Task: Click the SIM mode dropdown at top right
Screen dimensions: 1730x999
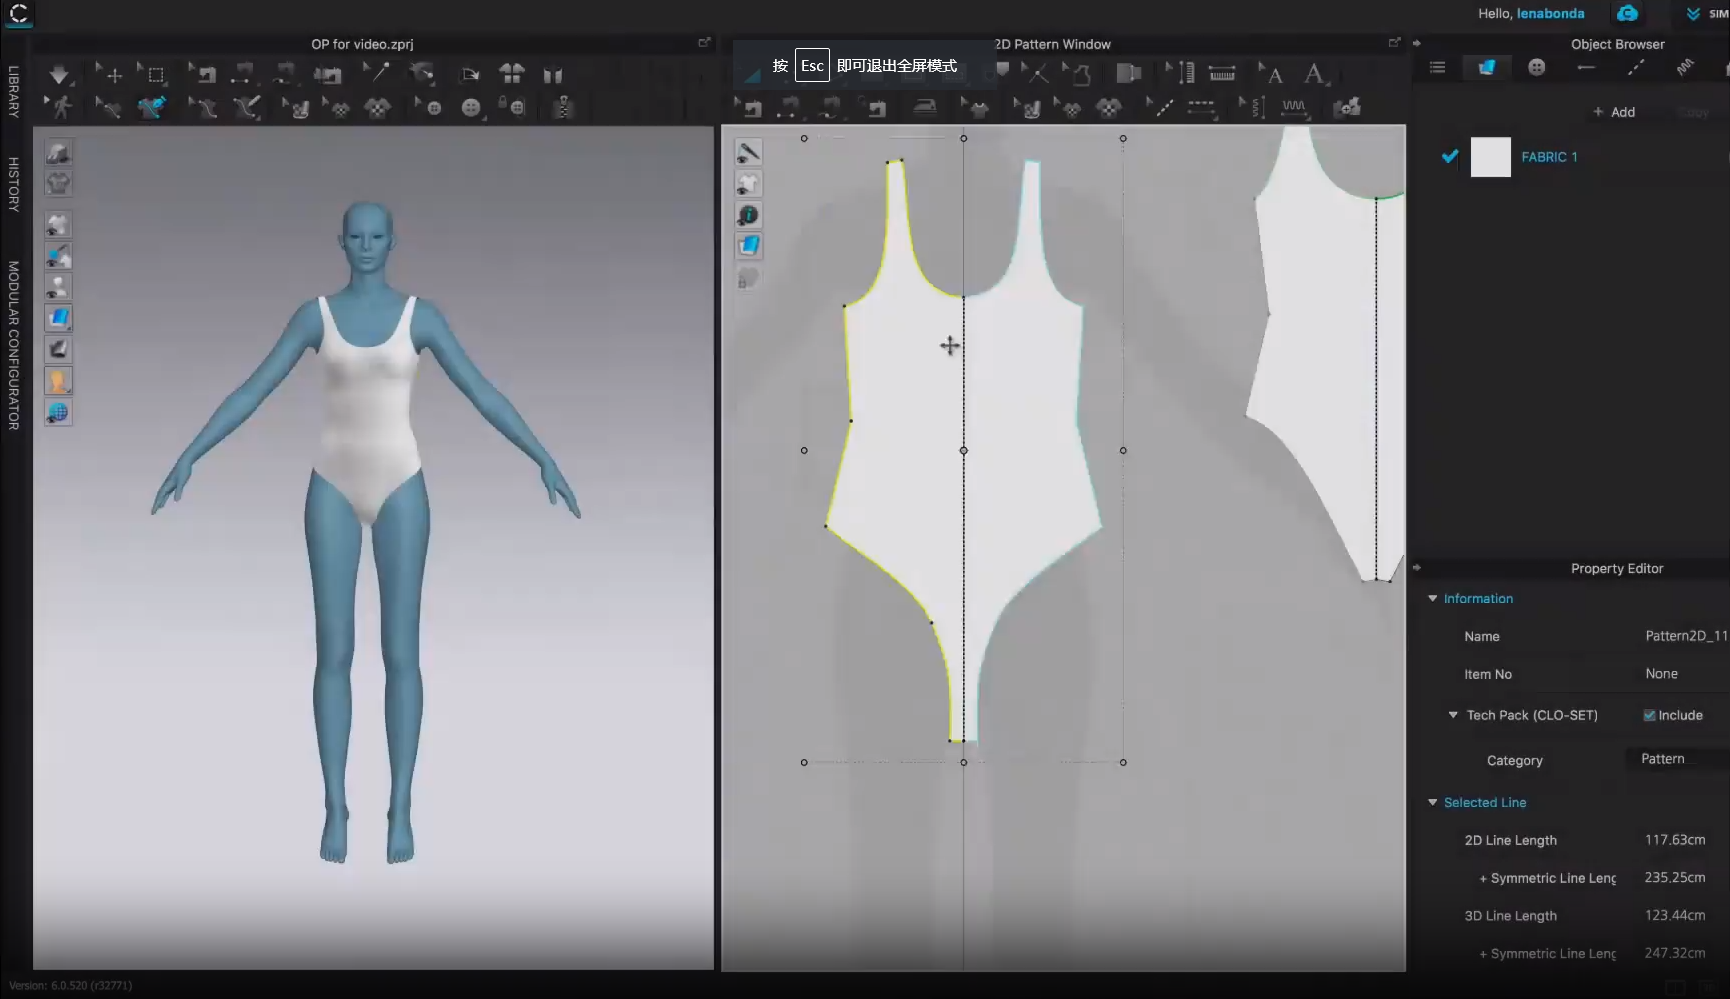Action: click(x=1707, y=14)
